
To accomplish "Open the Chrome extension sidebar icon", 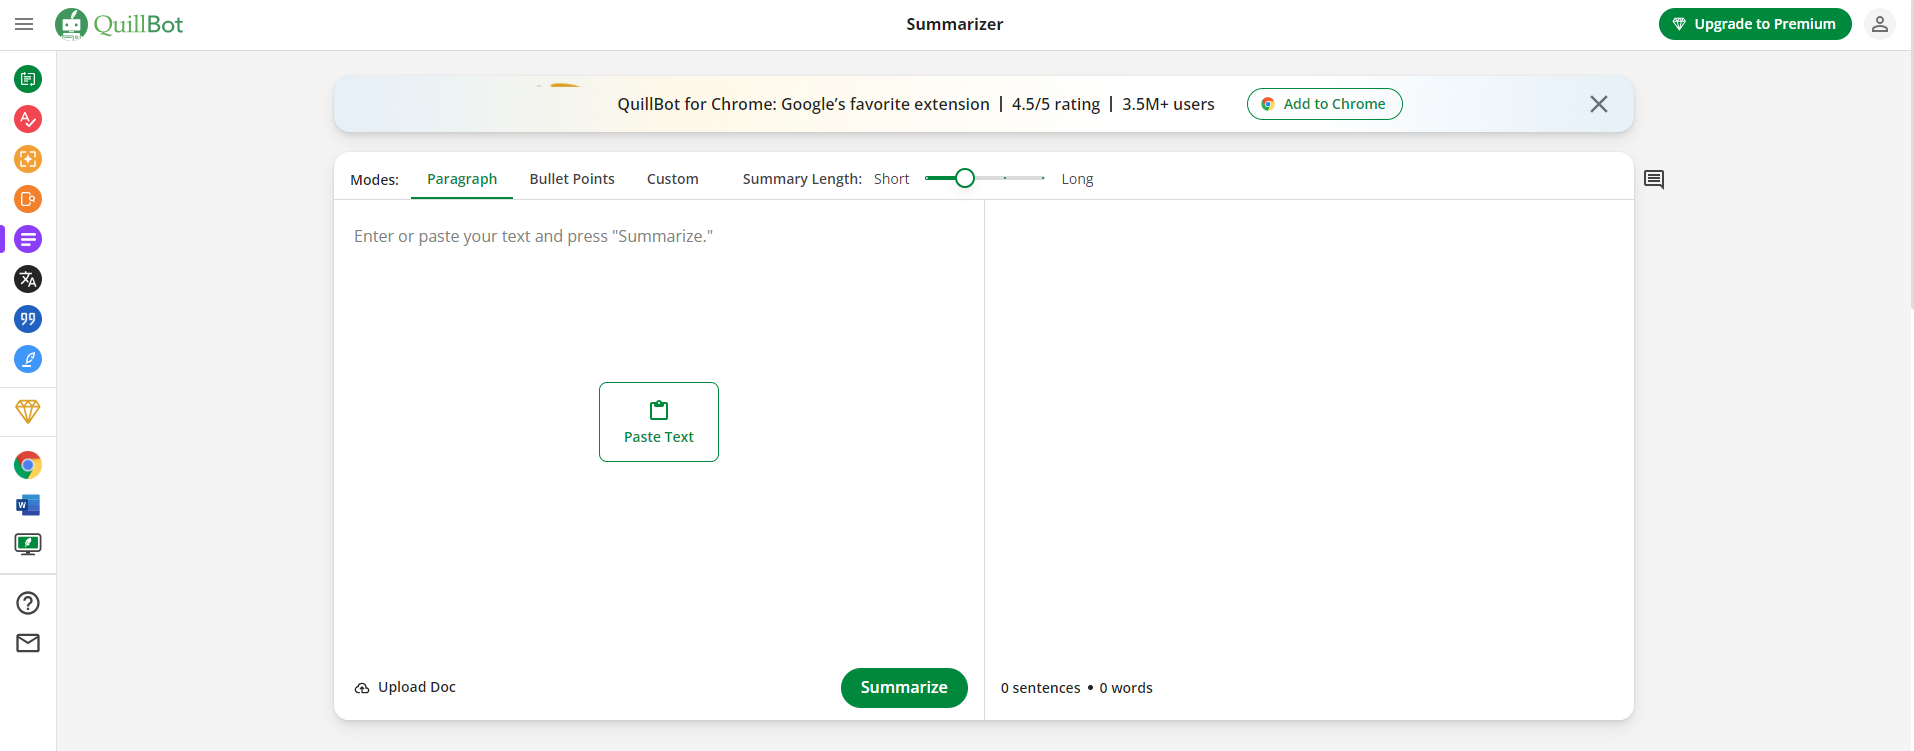I will click(x=28, y=465).
